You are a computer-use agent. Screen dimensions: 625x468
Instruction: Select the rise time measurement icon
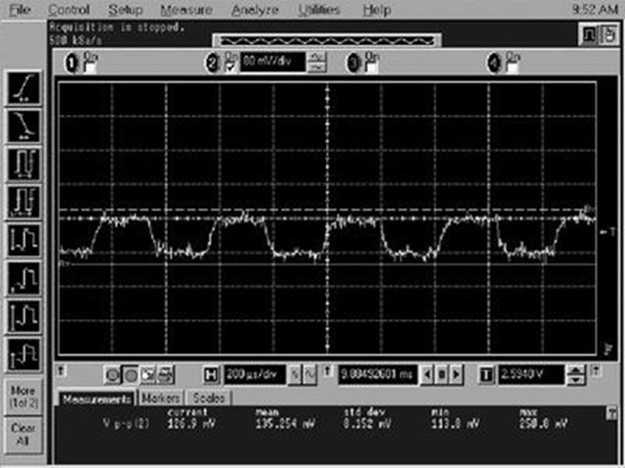24,88
